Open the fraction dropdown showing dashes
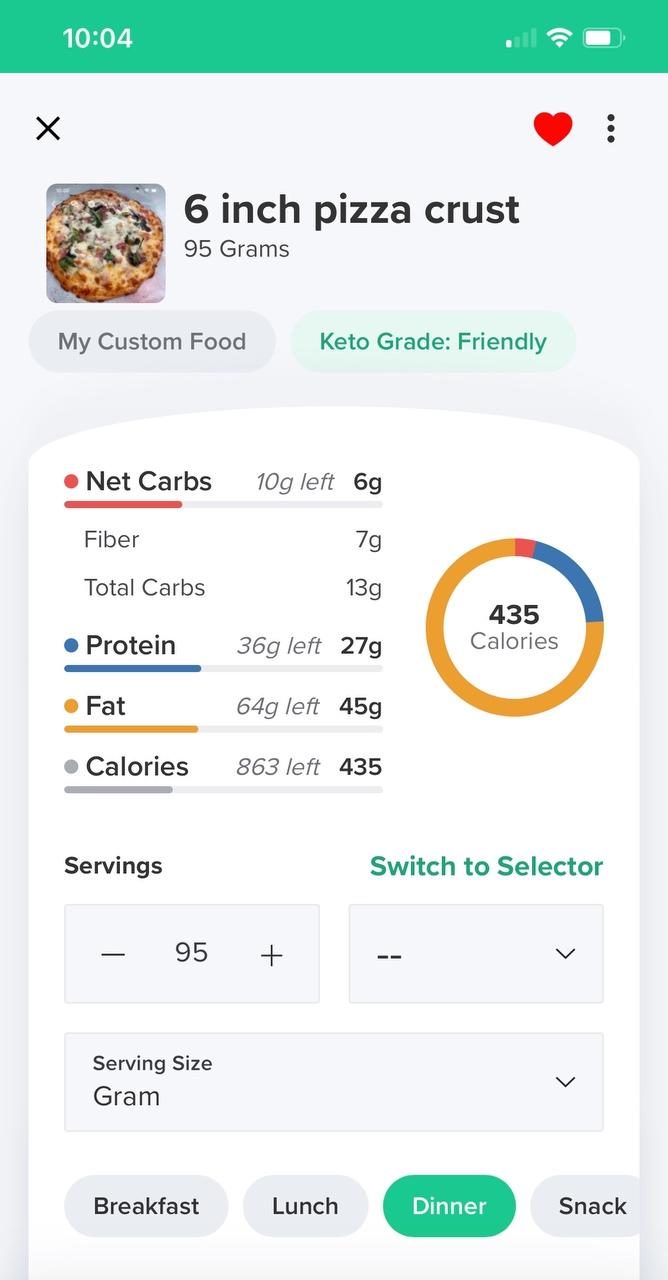The image size is (668, 1280). (476, 954)
